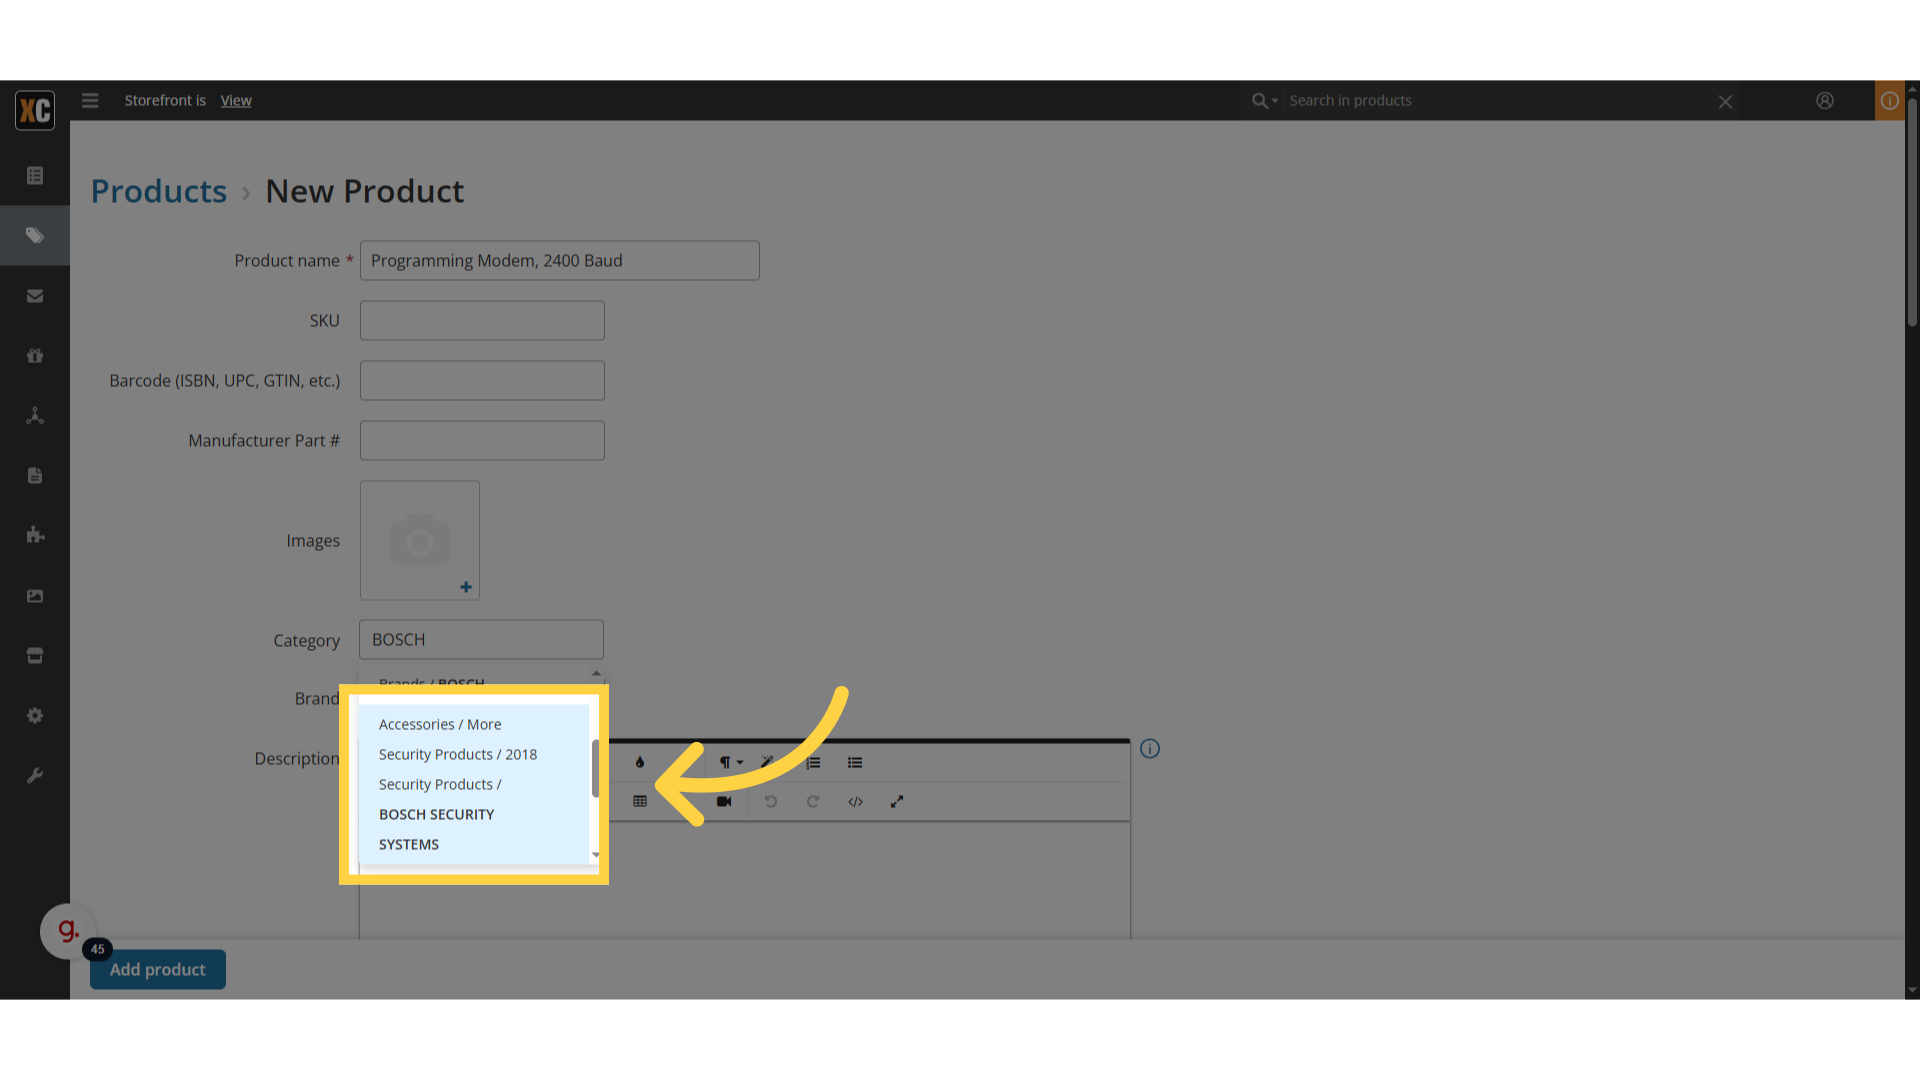
Task: Insert an unordered bullet list
Action: click(x=855, y=762)
